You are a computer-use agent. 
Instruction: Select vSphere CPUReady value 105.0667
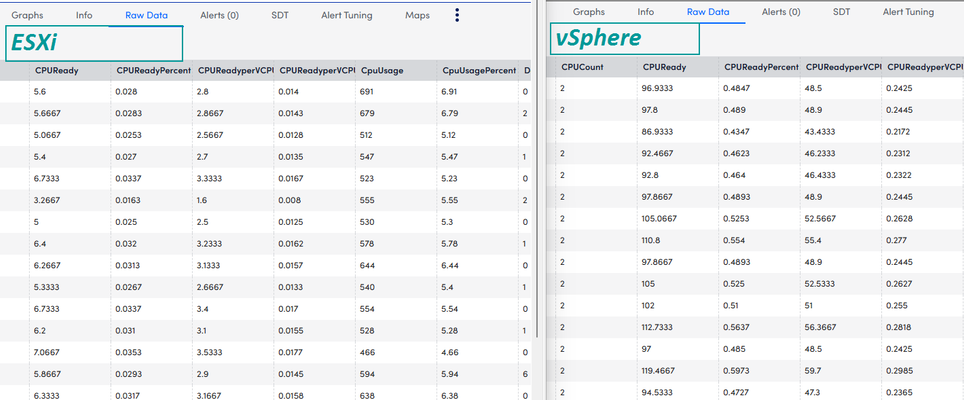[x=660, y=218]
